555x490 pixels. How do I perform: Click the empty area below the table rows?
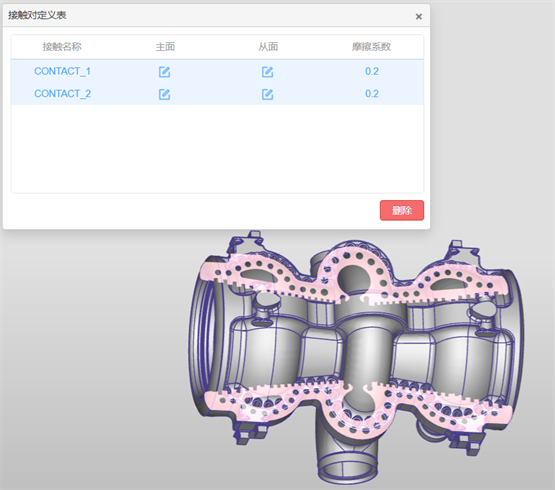[217, 149]
